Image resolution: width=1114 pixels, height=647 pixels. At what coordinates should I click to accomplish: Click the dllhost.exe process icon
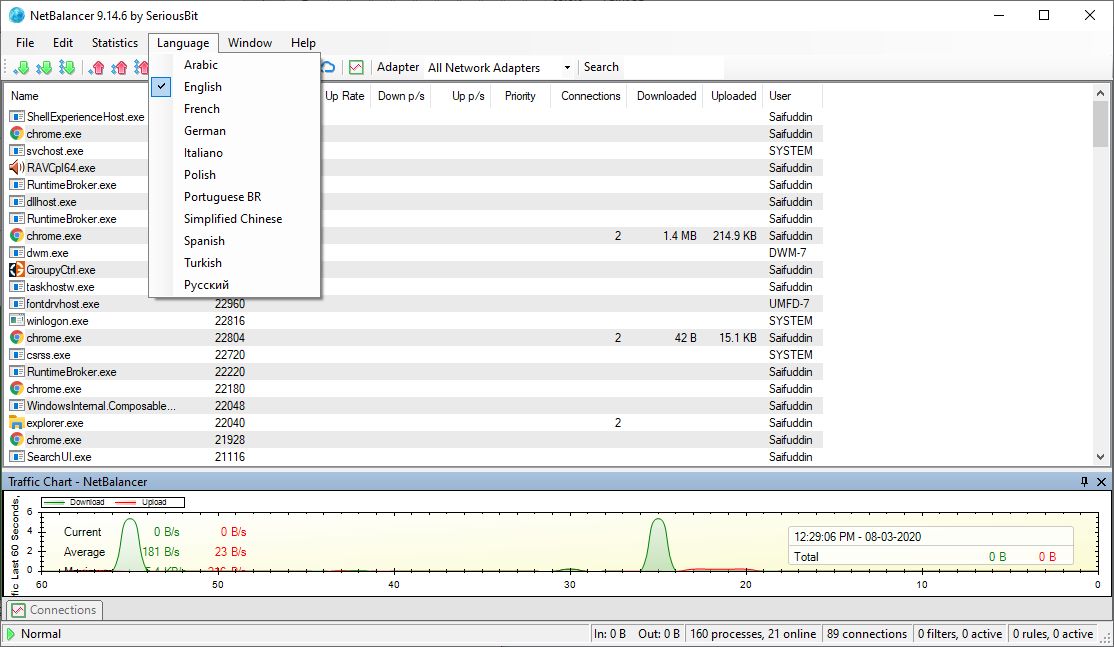17,202
